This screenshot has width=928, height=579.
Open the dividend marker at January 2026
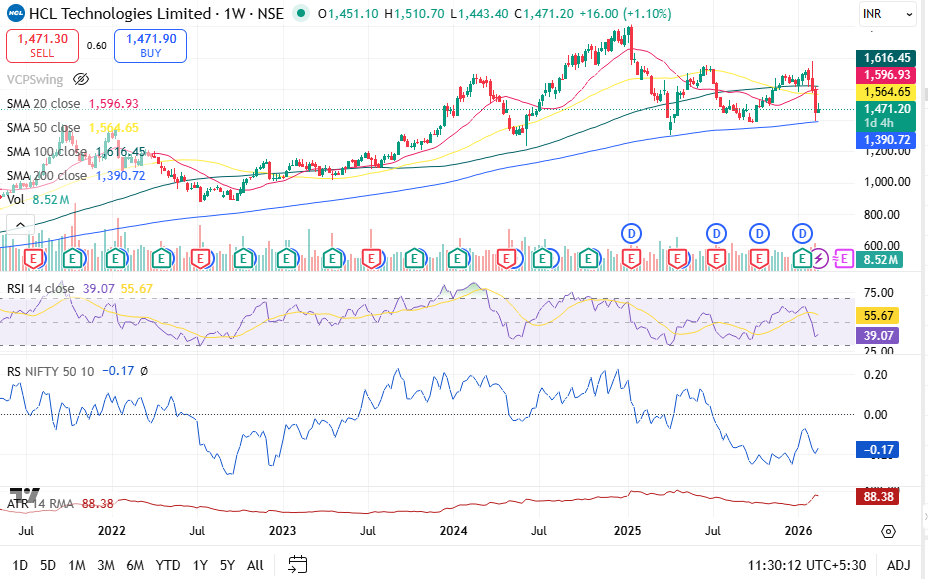(x=803, y=233)
